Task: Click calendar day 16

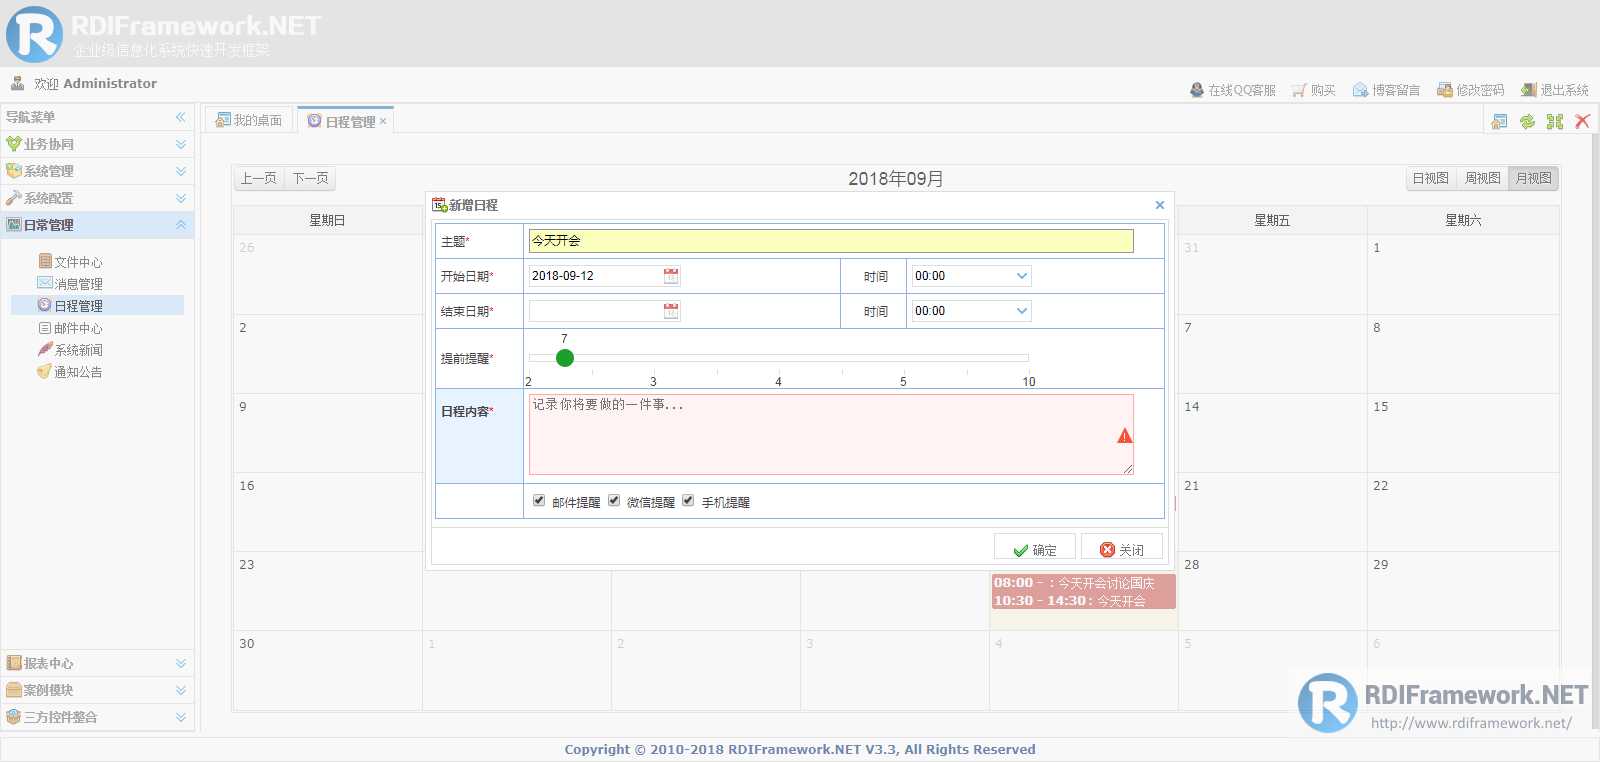Action: tap(328, 512)
